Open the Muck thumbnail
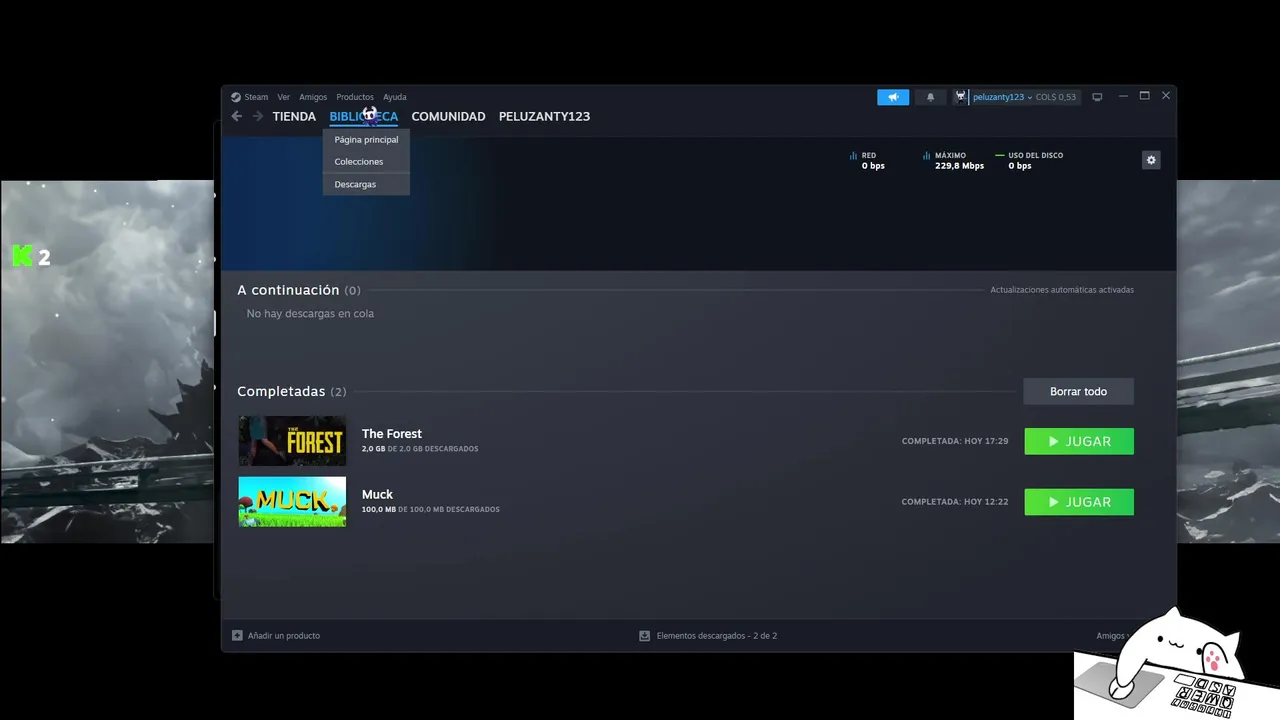Viewport: 1280px width, 720px height. coord(292,502)
